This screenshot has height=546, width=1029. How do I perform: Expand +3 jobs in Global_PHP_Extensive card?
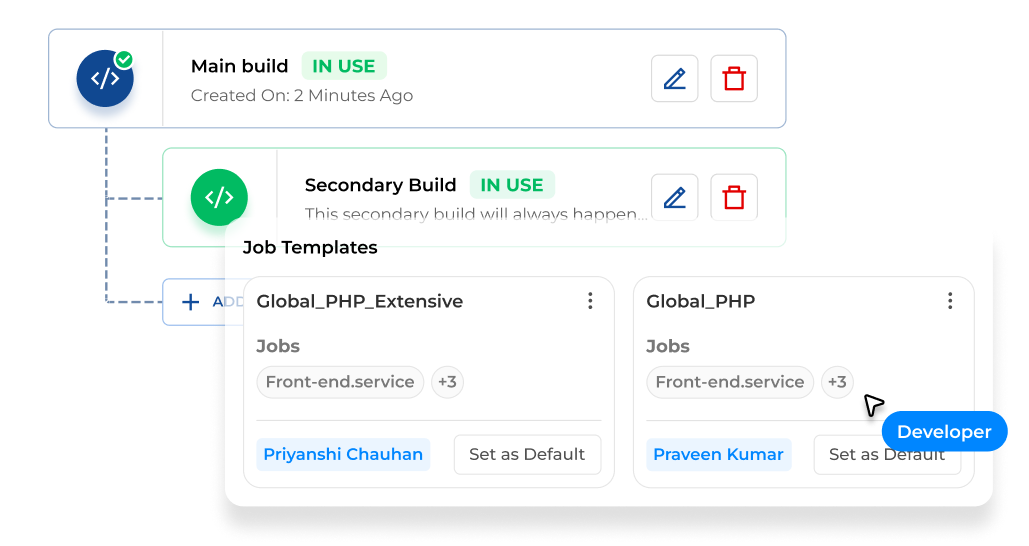point(447,382)
